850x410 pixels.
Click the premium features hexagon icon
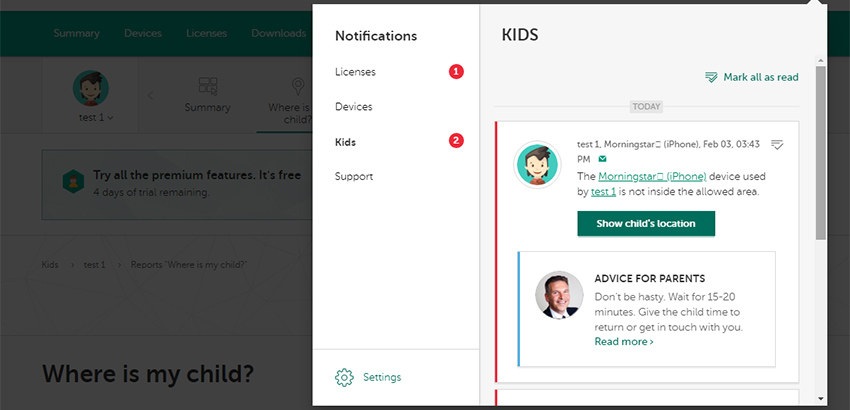pos(73,182)
